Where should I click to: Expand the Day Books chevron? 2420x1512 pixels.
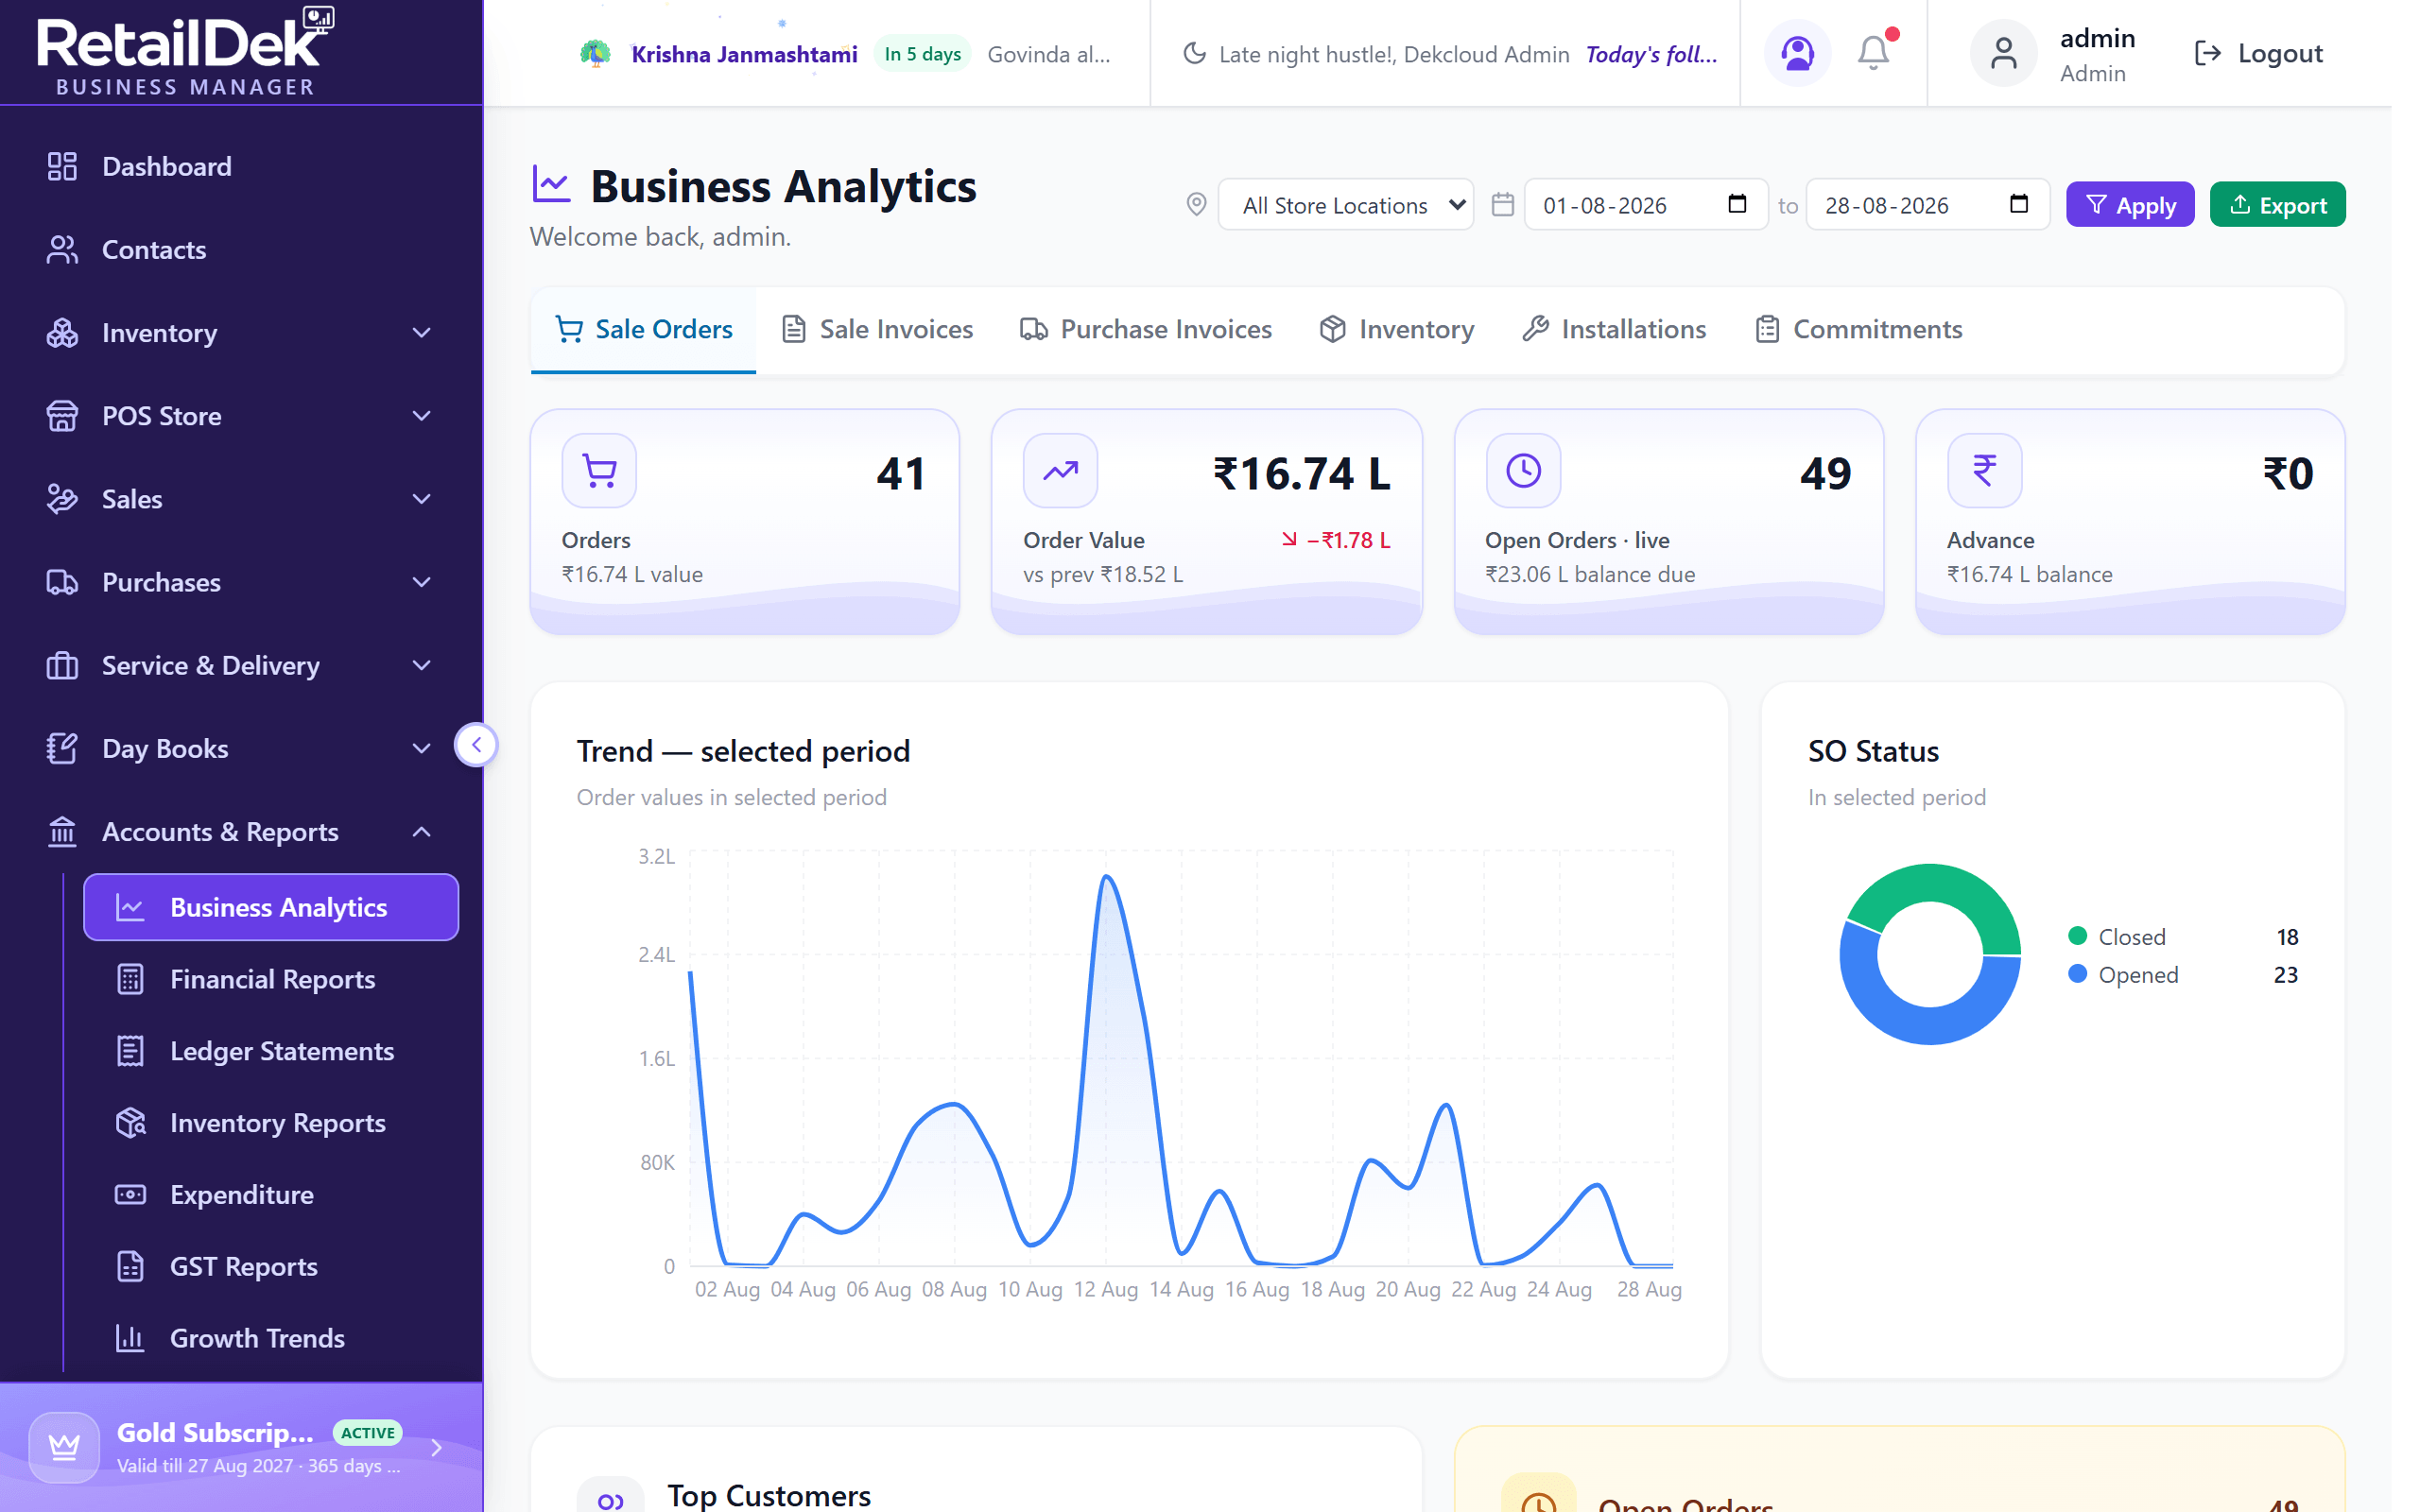point(422,748)
